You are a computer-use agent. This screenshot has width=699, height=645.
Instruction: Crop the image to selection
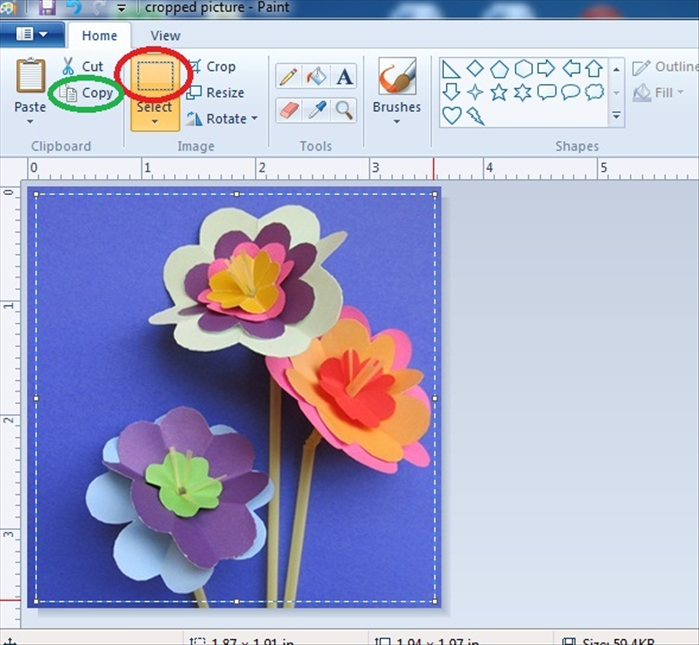212,66
